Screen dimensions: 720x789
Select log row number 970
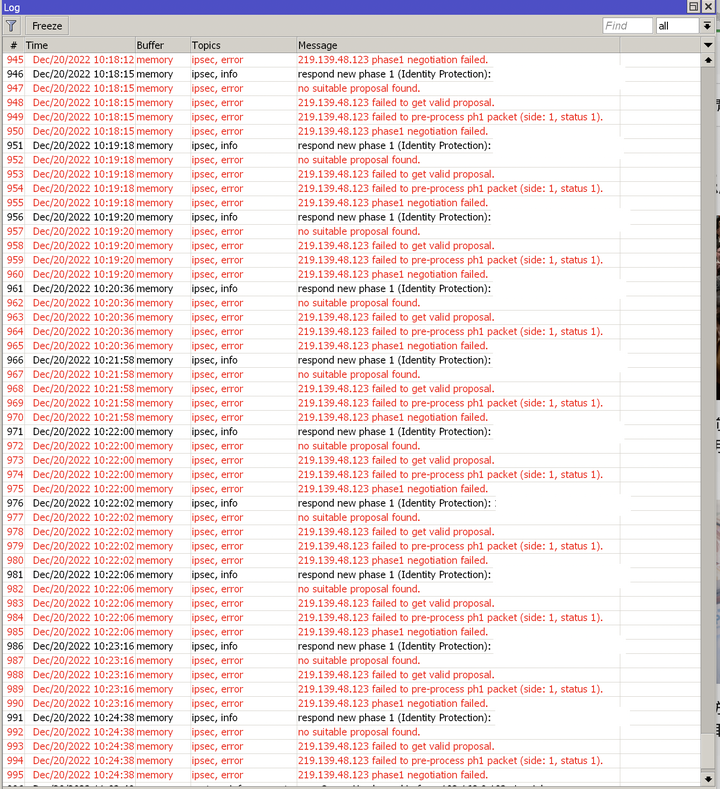15,417
